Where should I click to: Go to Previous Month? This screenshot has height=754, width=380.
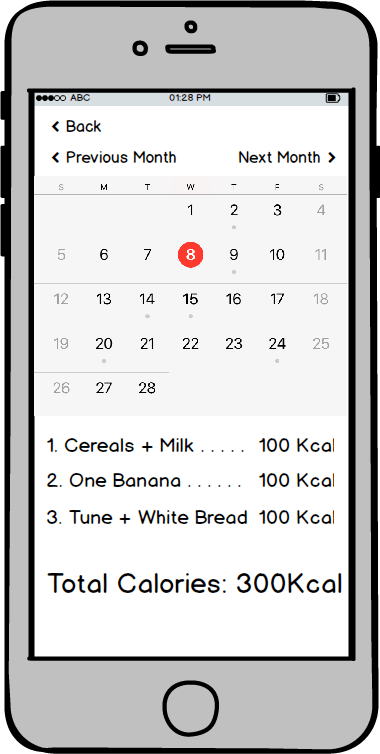tap(114, 157)
